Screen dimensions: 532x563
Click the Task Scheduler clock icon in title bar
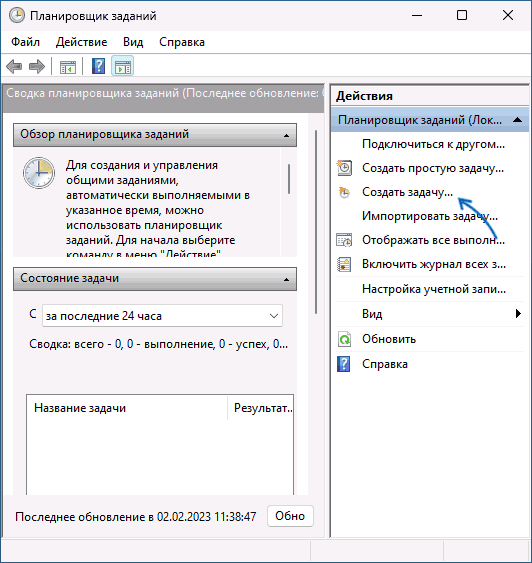[17, 16]
